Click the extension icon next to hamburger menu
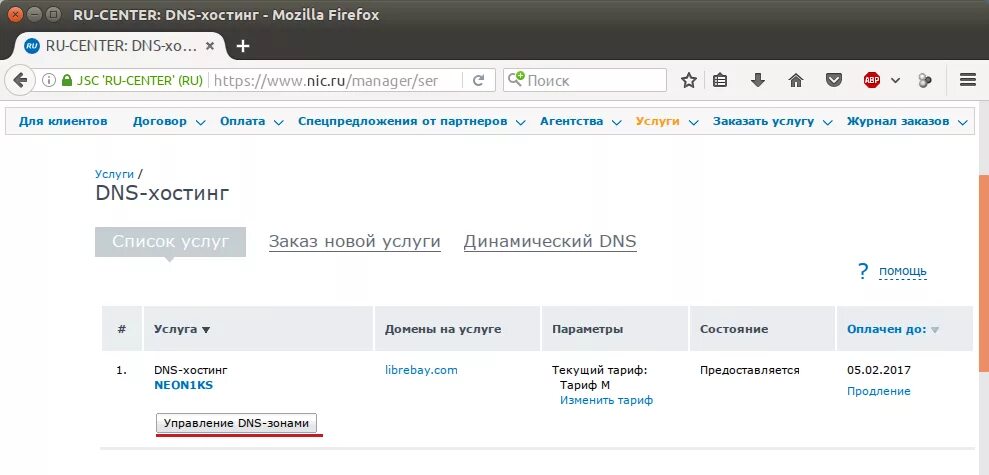The image size is (989, 475). pyautogui.click(x=925, y=80)
